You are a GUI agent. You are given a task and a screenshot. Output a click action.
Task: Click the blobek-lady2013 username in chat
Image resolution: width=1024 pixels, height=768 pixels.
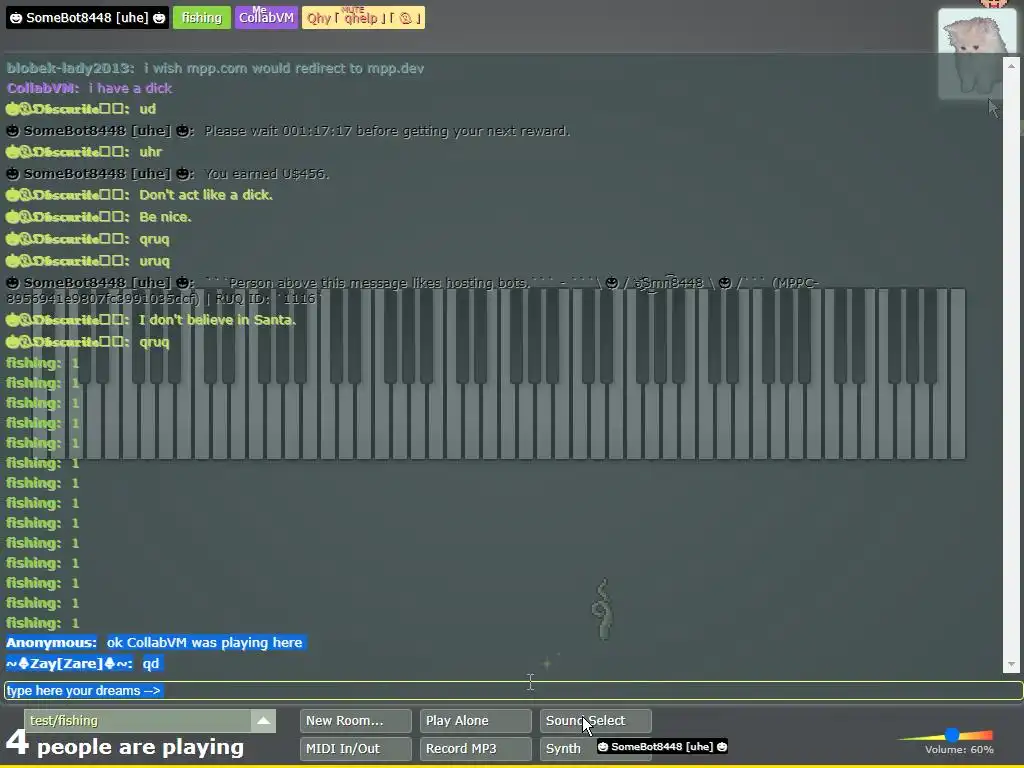pyautogui.click(x=71, y=68)
